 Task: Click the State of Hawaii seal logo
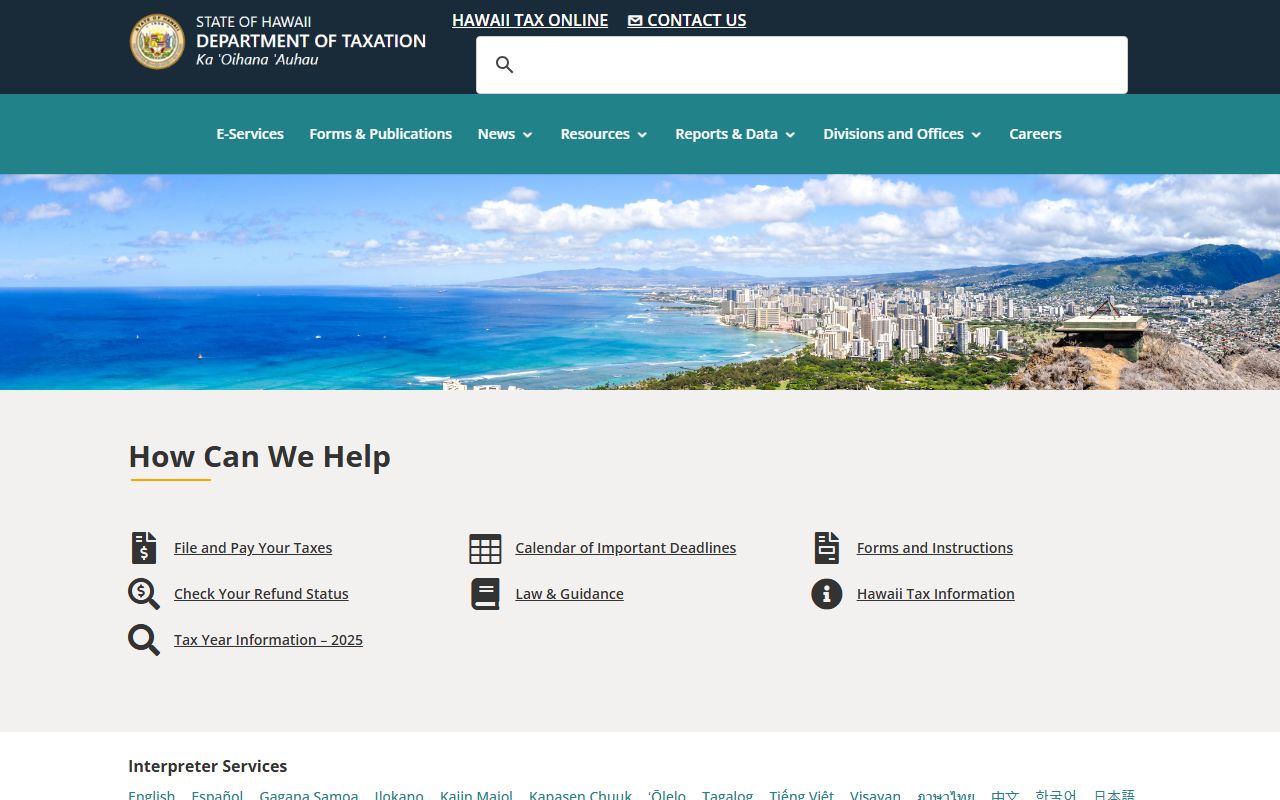[157, 41]
